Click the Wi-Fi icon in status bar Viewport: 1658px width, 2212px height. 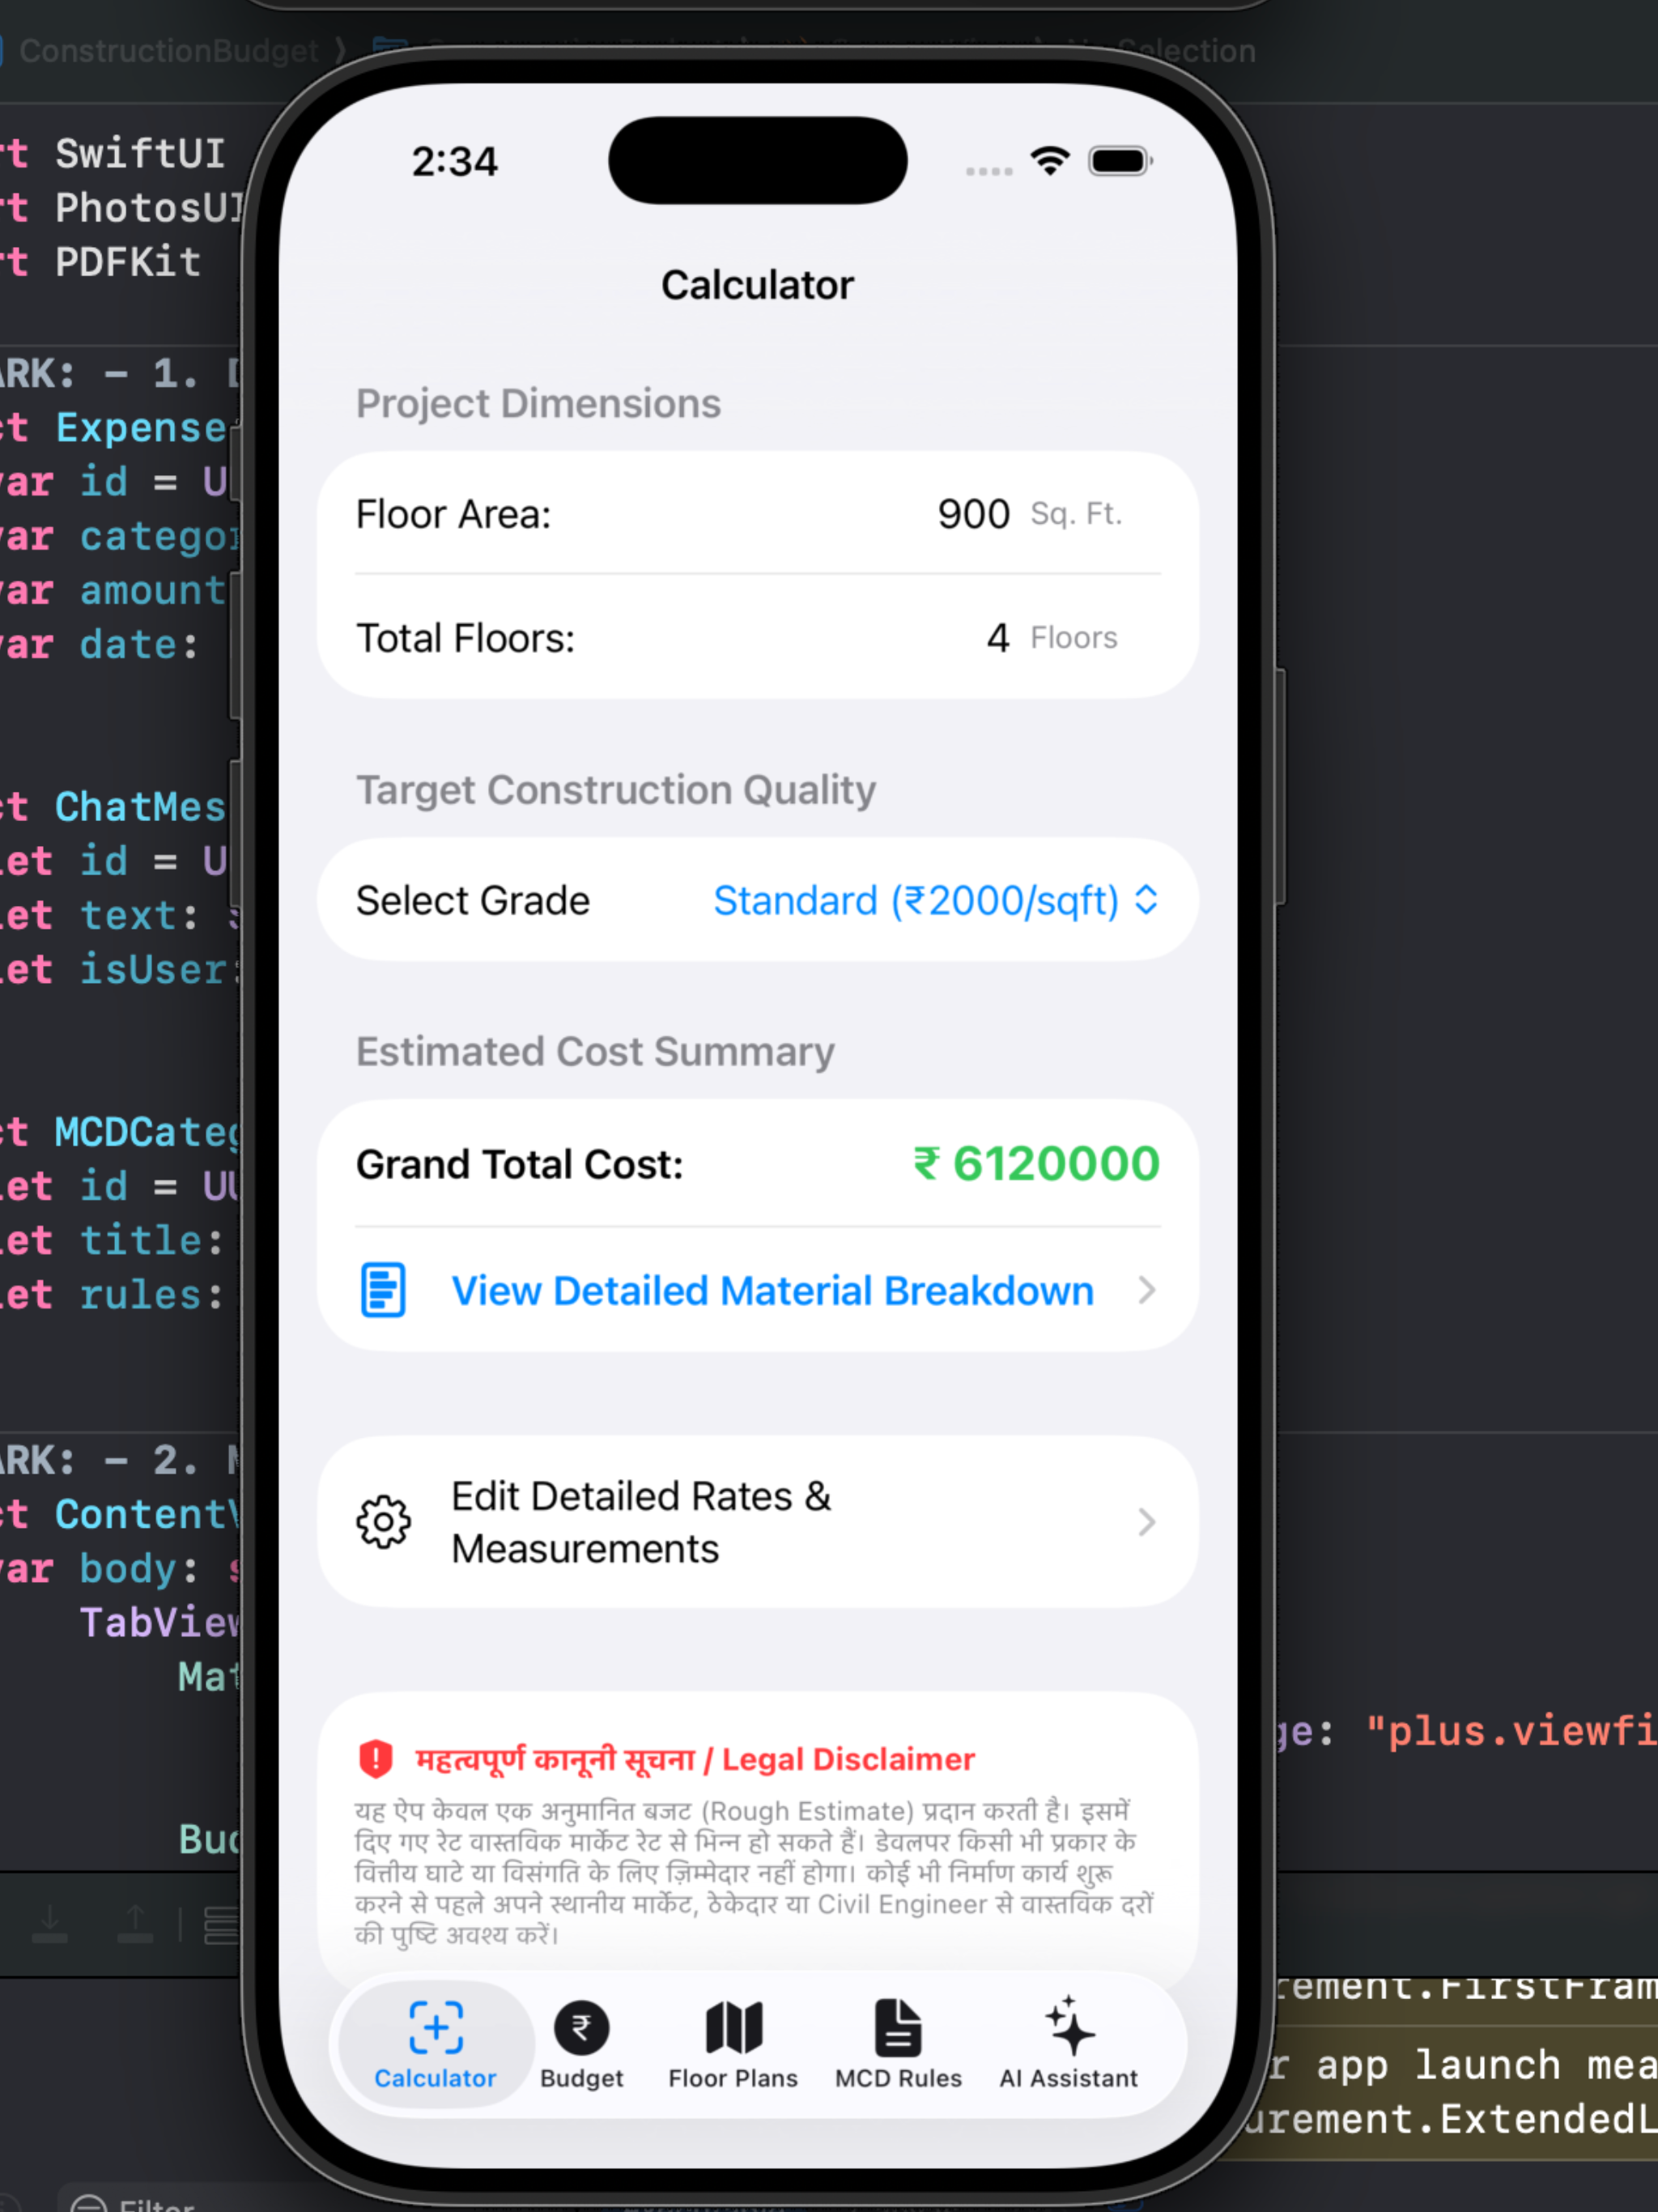click(x=1050, y=161)
